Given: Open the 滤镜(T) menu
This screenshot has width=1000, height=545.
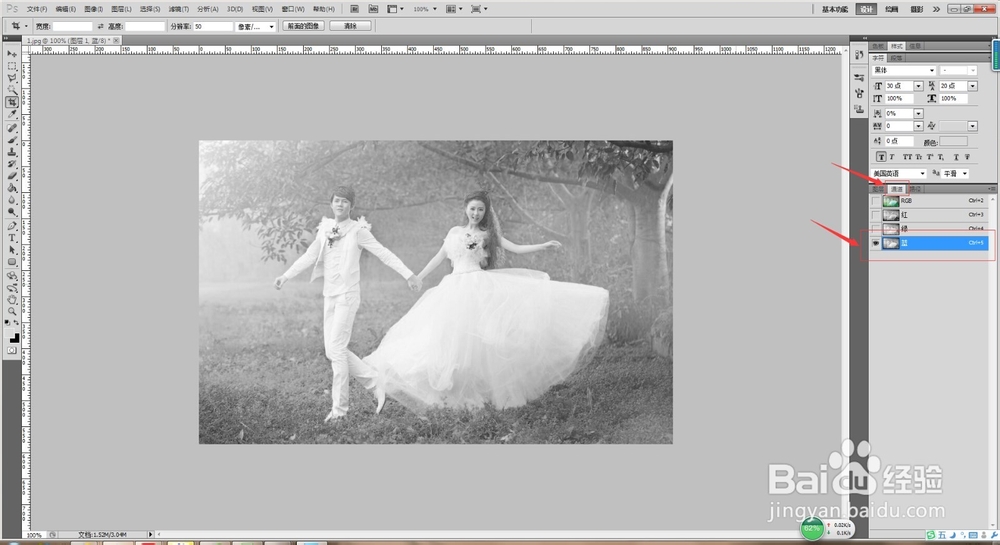Looking at the screenshot, I should click(x=179, y=9).
